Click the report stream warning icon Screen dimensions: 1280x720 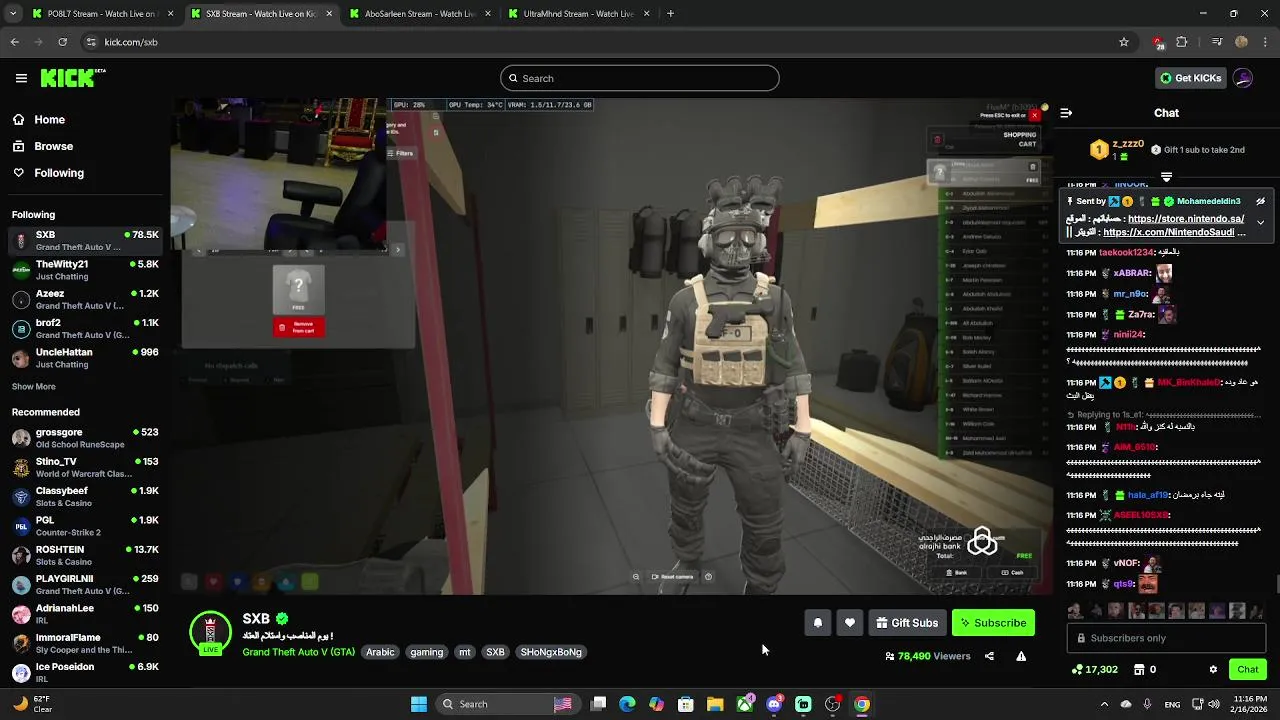(1021, 656)
